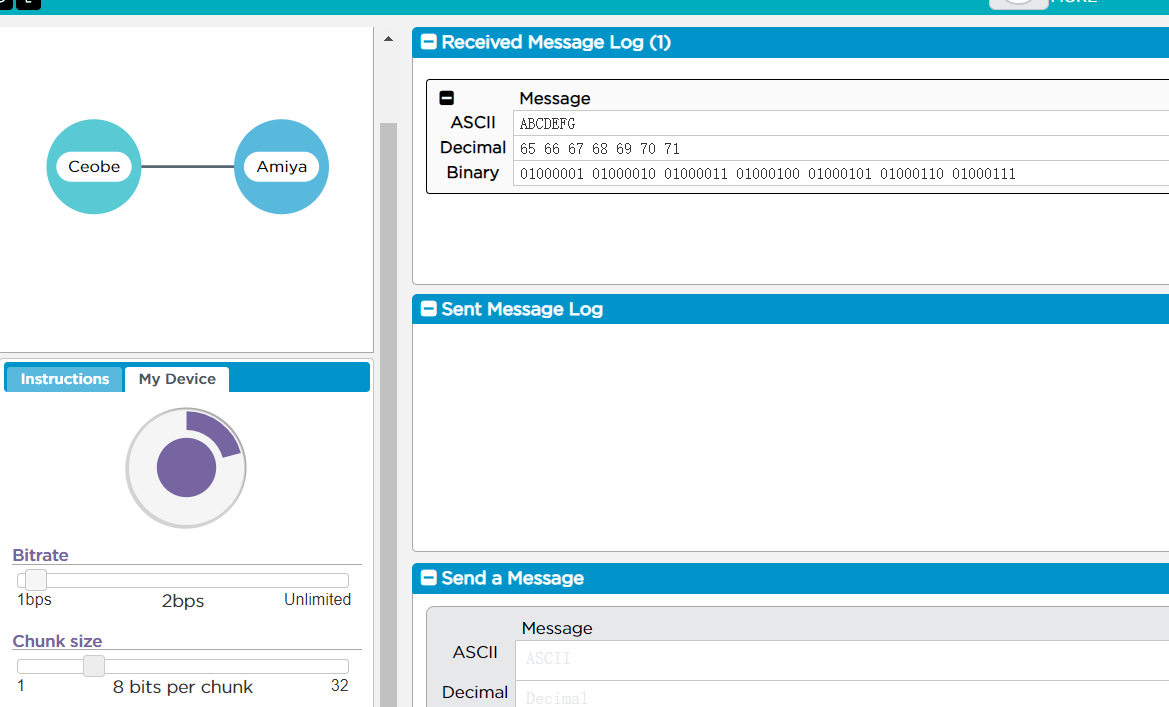
Task: Click the 1bps bitrate label
Action: click(x=34, y=600)
